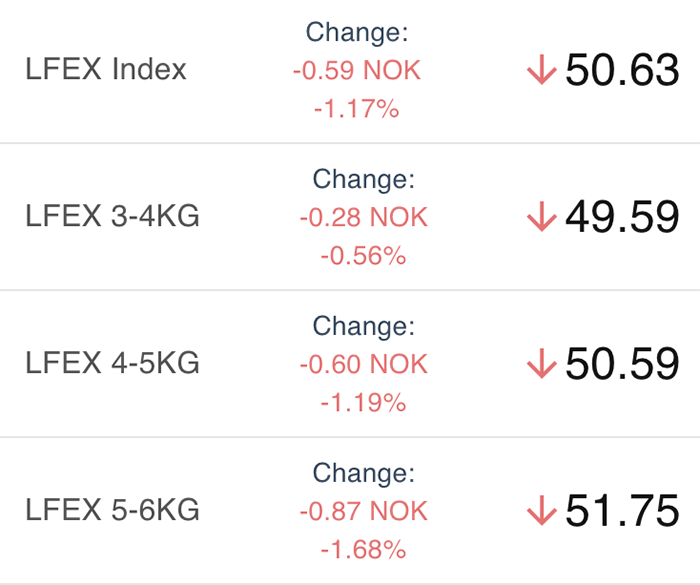
Task: Click the 51.75 price value
Action: coord(622,510)
